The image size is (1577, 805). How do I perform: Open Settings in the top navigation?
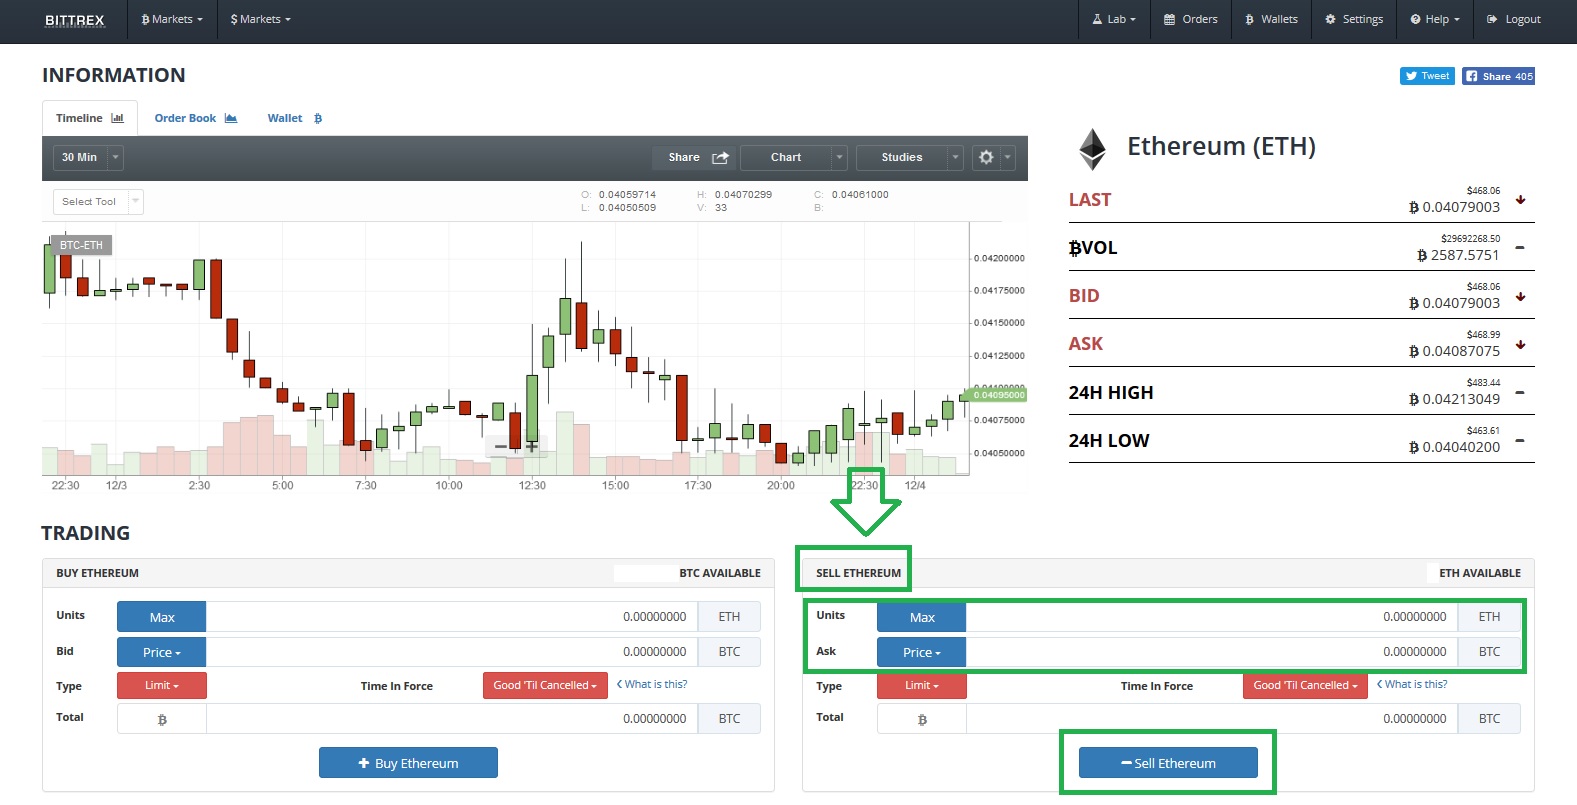pyautogui.click(x=1354, y=20)
